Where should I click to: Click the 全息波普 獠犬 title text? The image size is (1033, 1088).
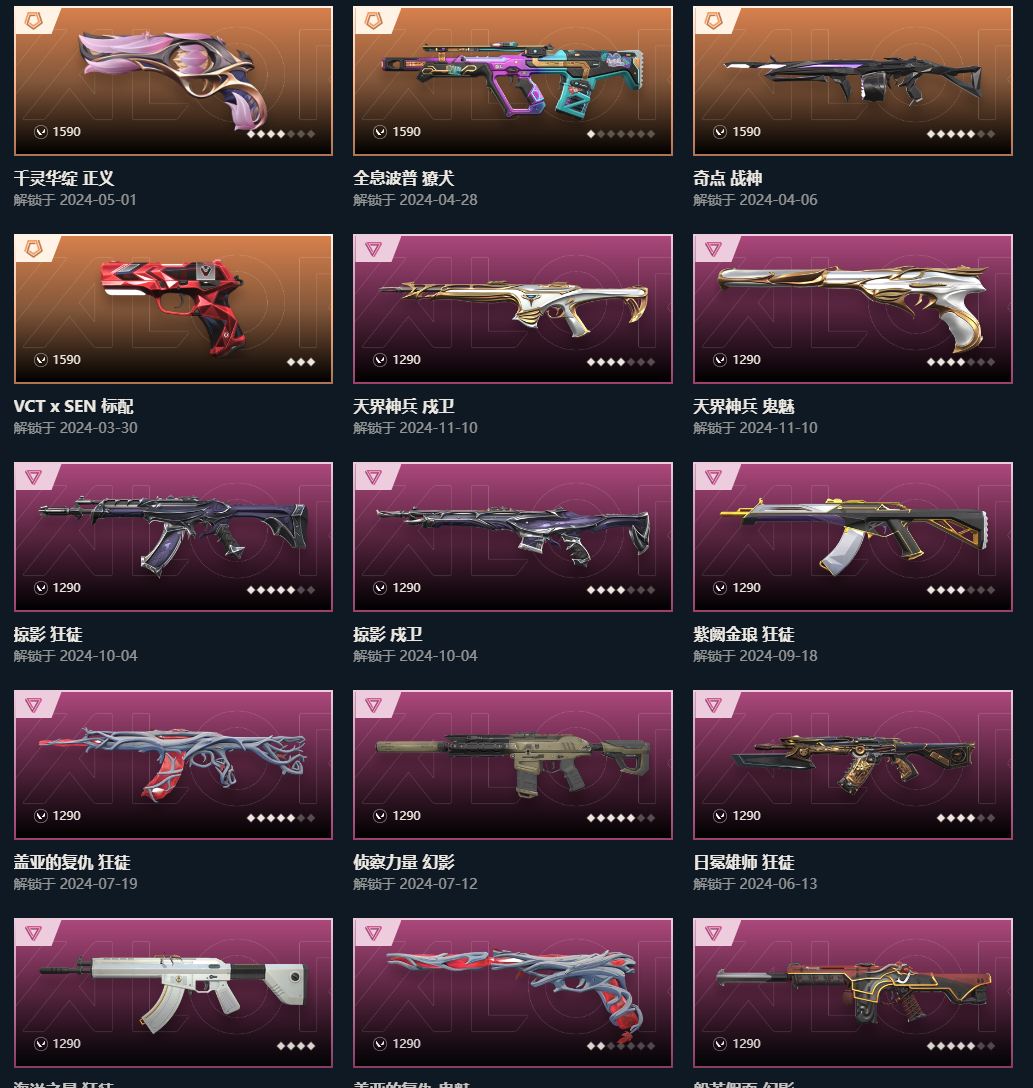[x=404, y=178]
